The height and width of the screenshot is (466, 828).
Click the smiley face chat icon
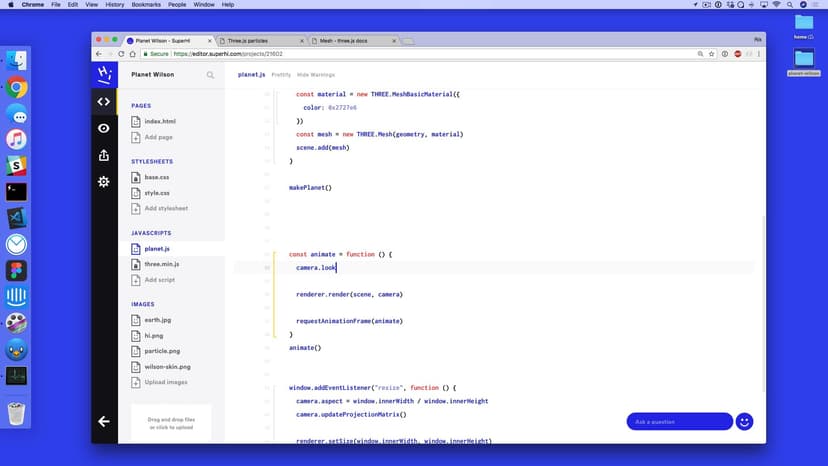click(744, 421)
